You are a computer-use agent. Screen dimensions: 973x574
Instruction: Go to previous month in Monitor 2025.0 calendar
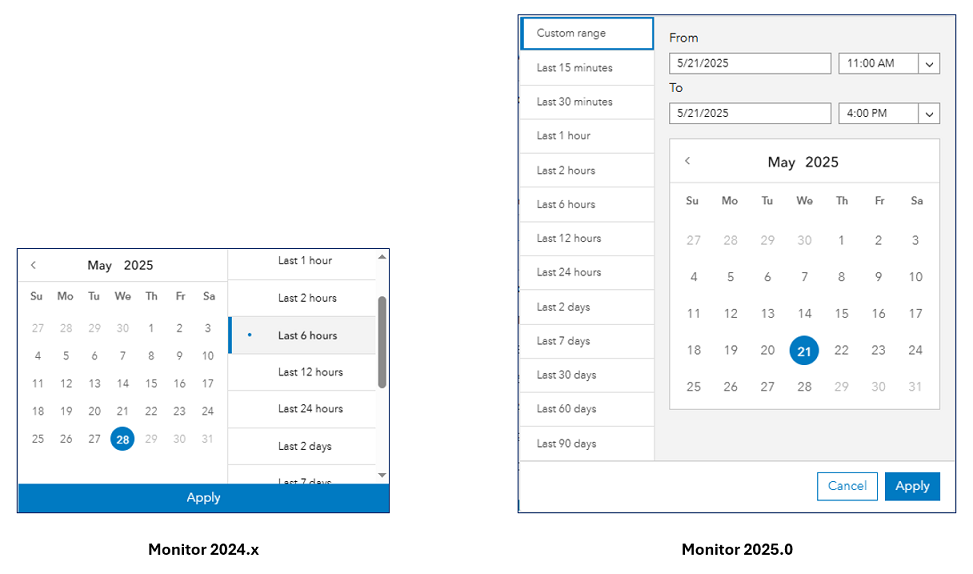click(x=688, y=161)
